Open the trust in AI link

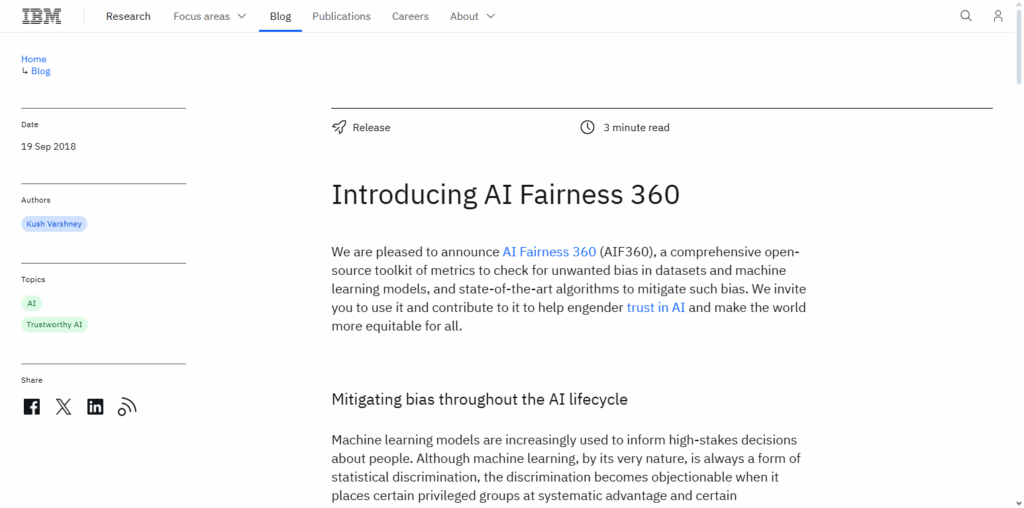[656, 307]
